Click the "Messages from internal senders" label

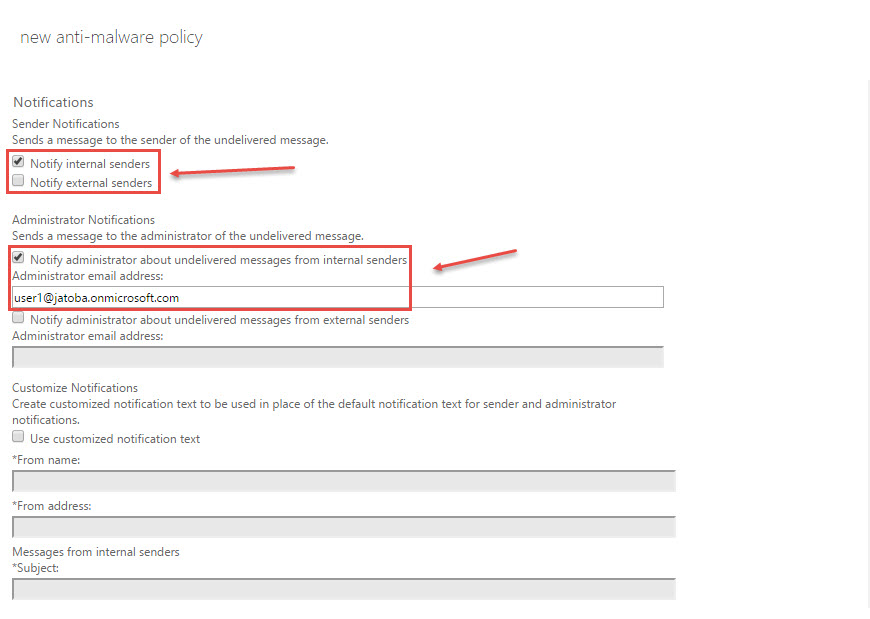[95, 551]
